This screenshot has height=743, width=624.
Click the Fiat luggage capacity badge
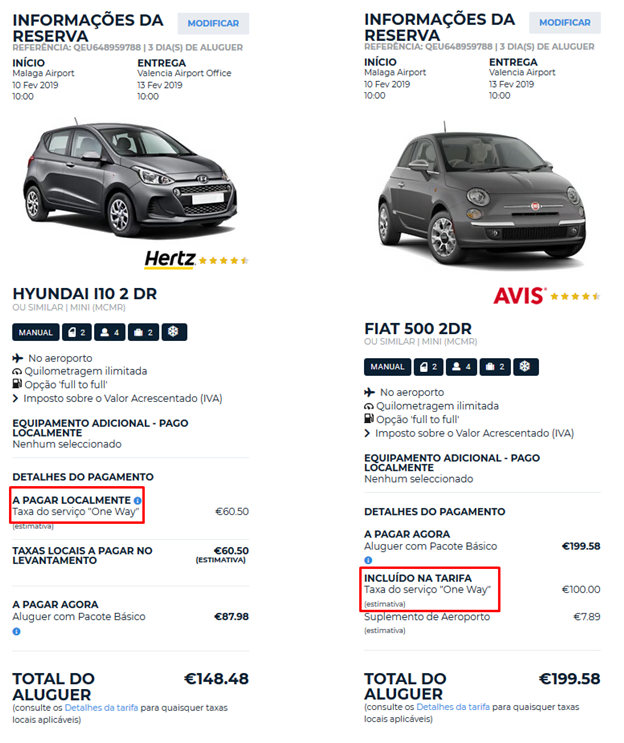pos(494,367)
